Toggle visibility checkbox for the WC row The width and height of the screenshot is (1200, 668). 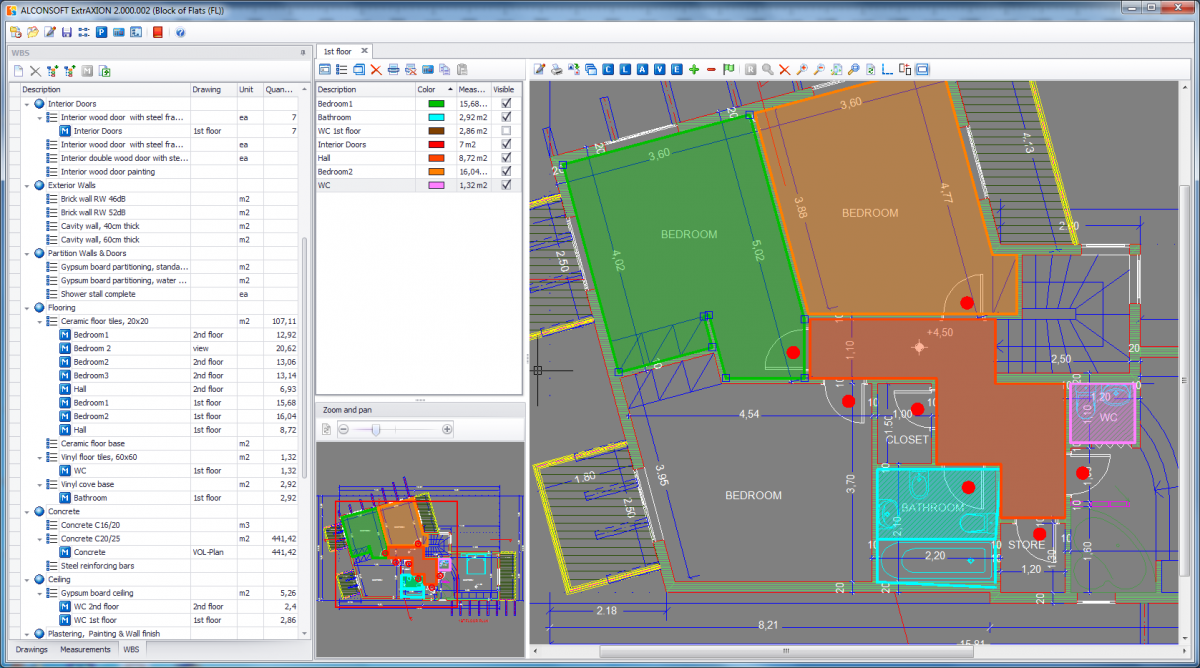click(x=507, y=185)
